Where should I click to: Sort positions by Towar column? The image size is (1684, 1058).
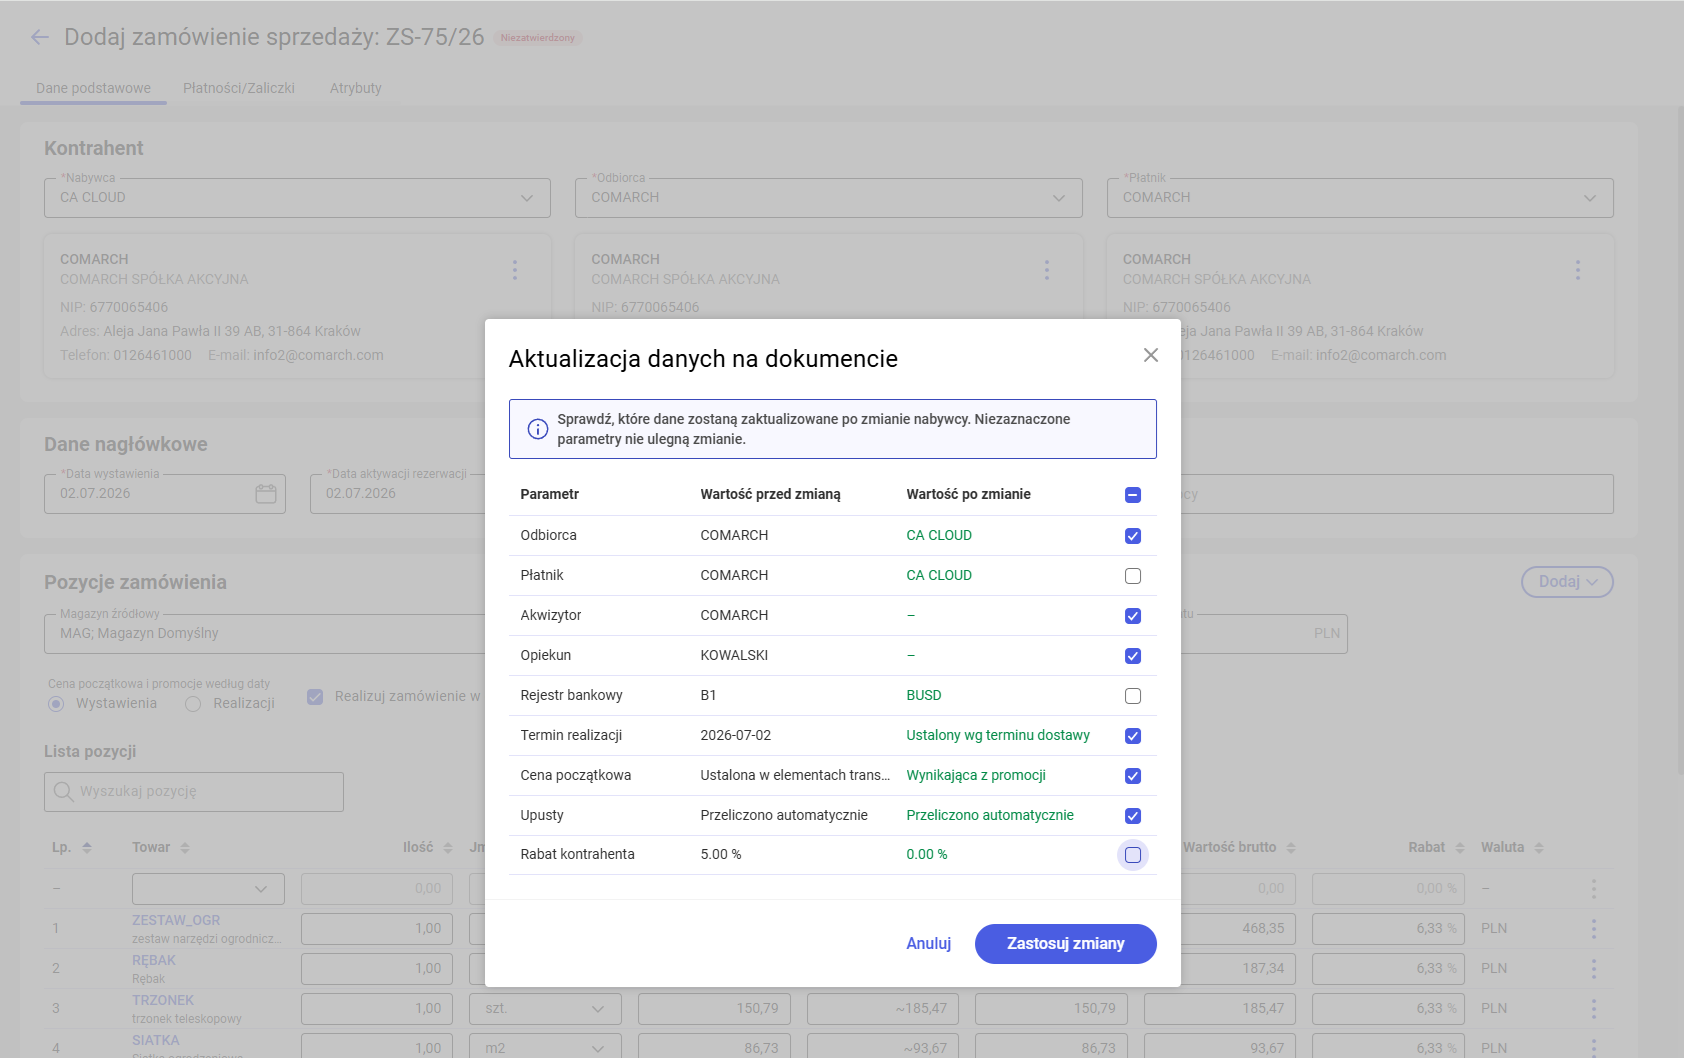coord(185,847)
